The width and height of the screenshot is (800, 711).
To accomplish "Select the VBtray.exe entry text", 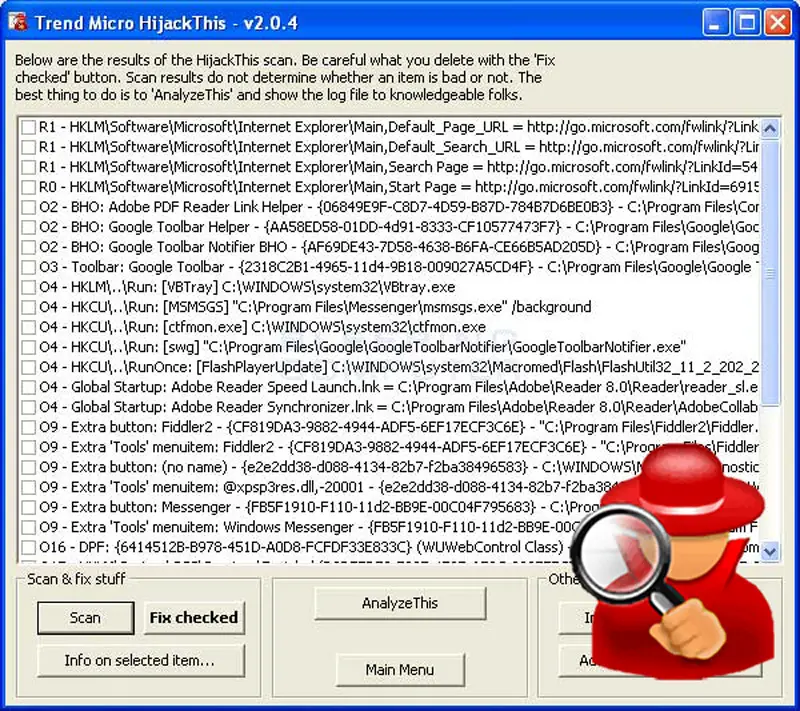I will point(247,287).
